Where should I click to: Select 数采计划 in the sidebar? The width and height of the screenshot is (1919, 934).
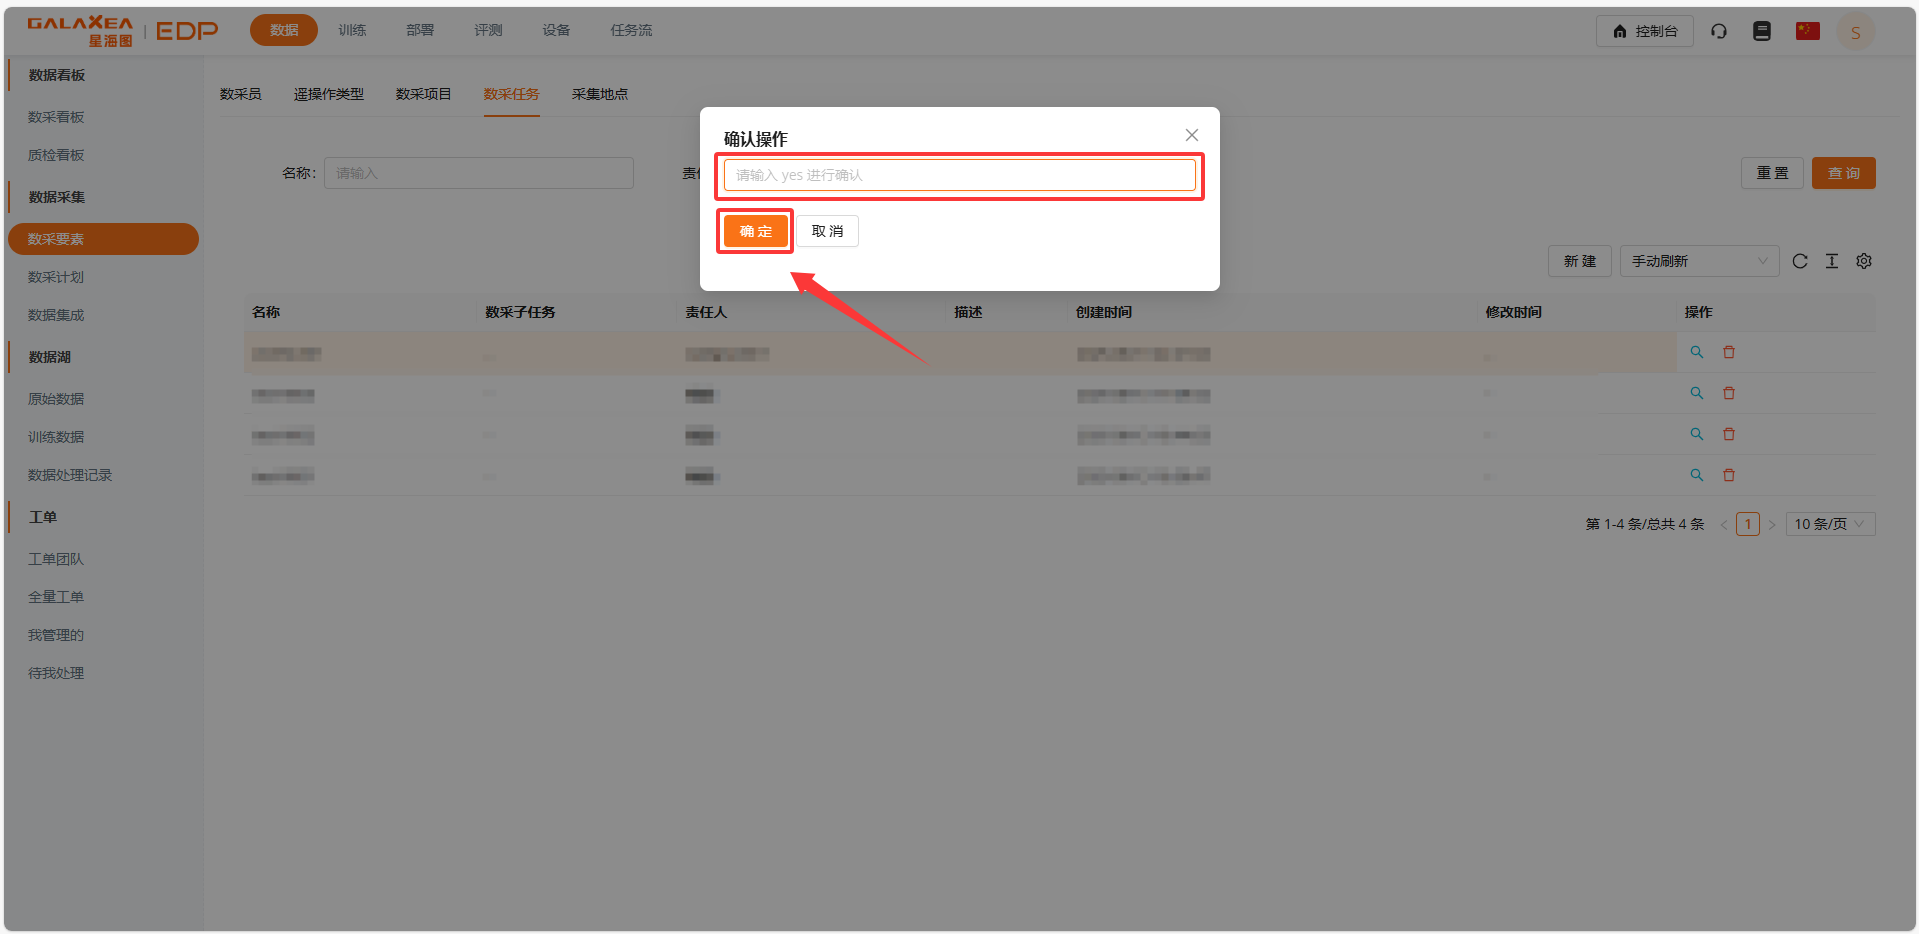[x=56, y=277]
